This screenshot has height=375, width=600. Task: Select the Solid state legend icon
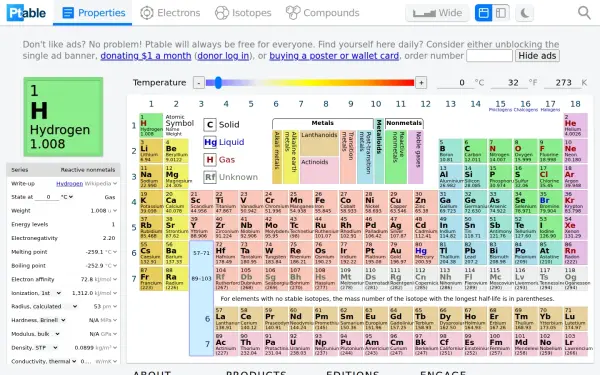[x=210, y=125]
